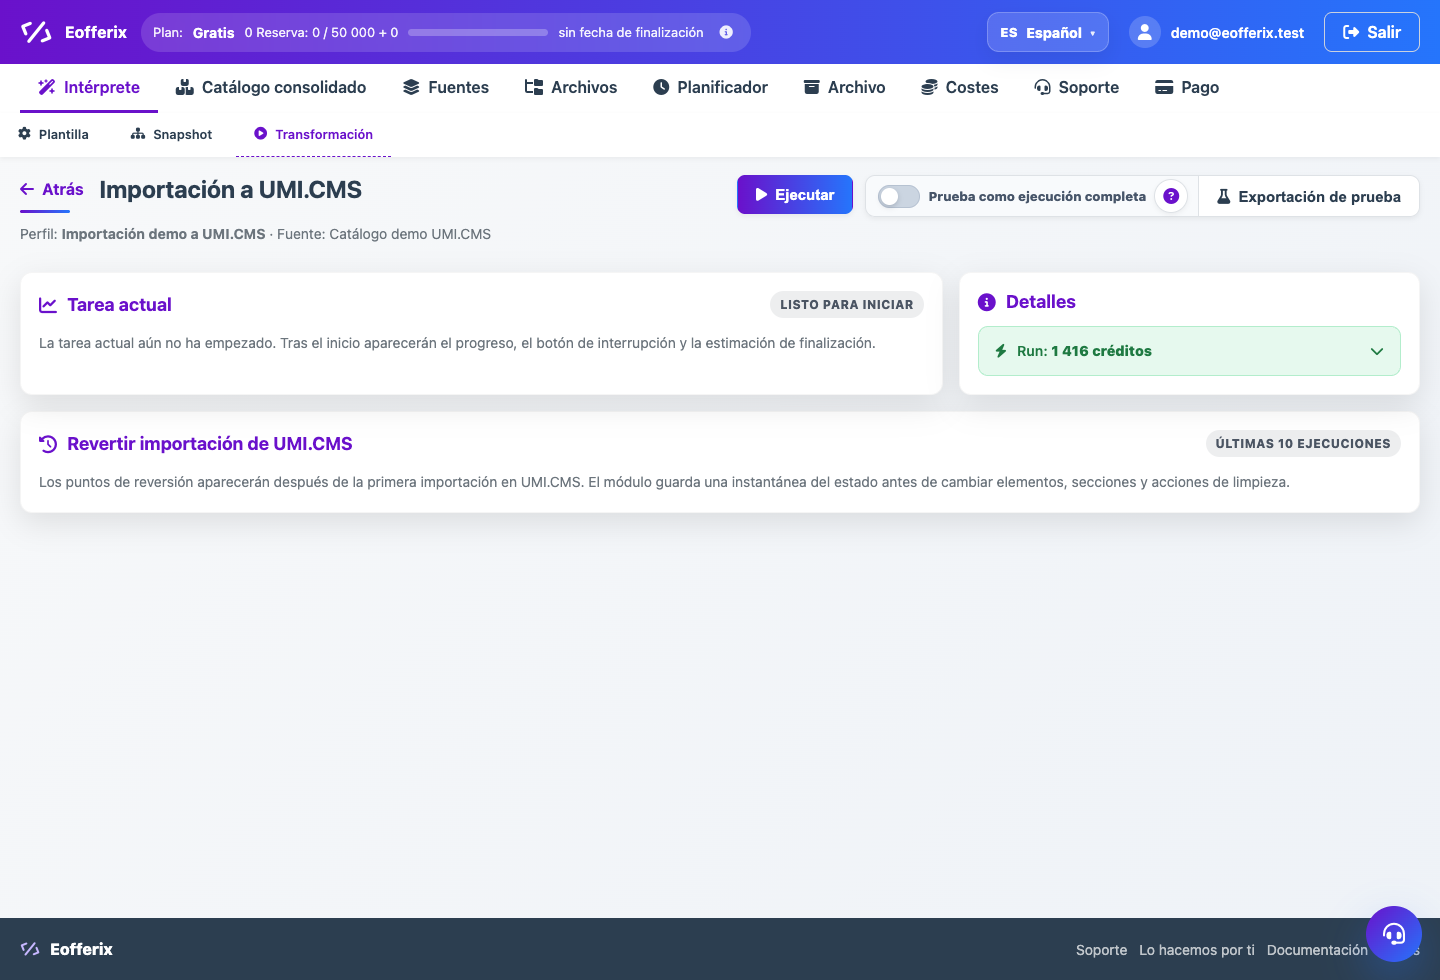Go to the Costes tab
This screenshot has width=1440, height=980.
pos(960,87)
